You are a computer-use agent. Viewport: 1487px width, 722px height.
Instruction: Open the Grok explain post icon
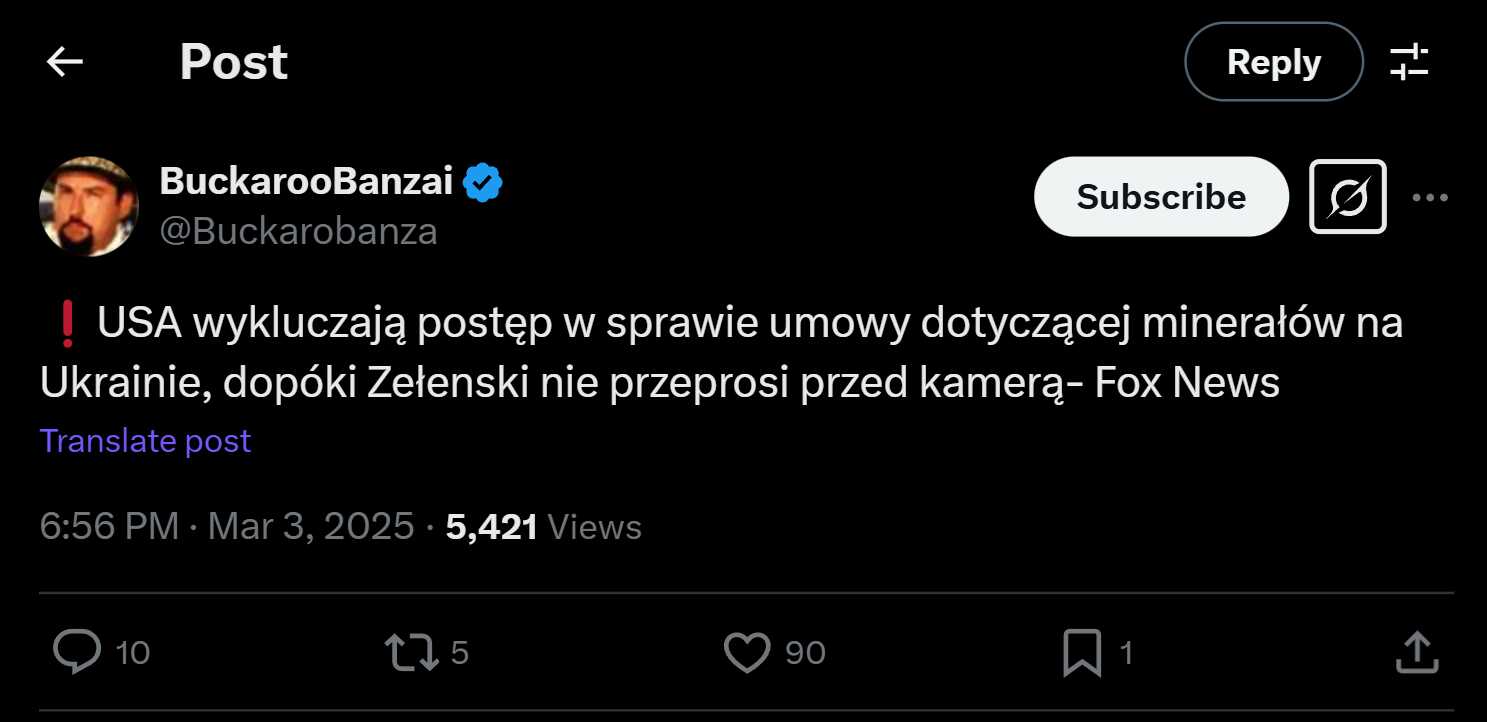1347,197
